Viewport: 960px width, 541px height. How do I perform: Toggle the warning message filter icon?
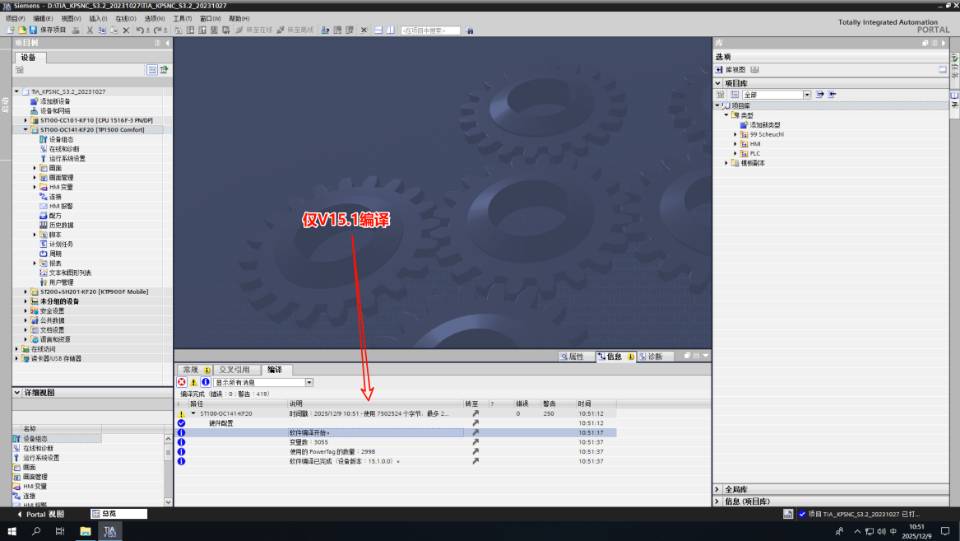193,382
